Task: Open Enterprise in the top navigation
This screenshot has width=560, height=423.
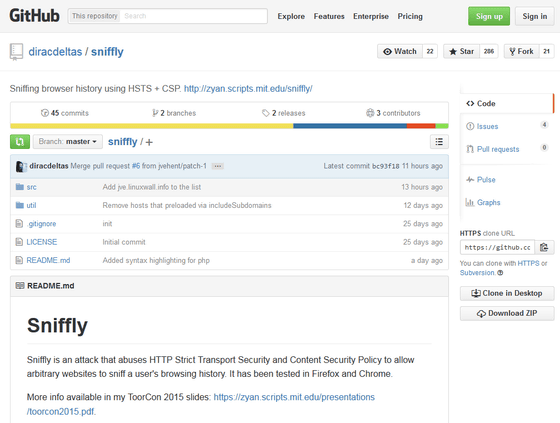Action: [371, 16]
